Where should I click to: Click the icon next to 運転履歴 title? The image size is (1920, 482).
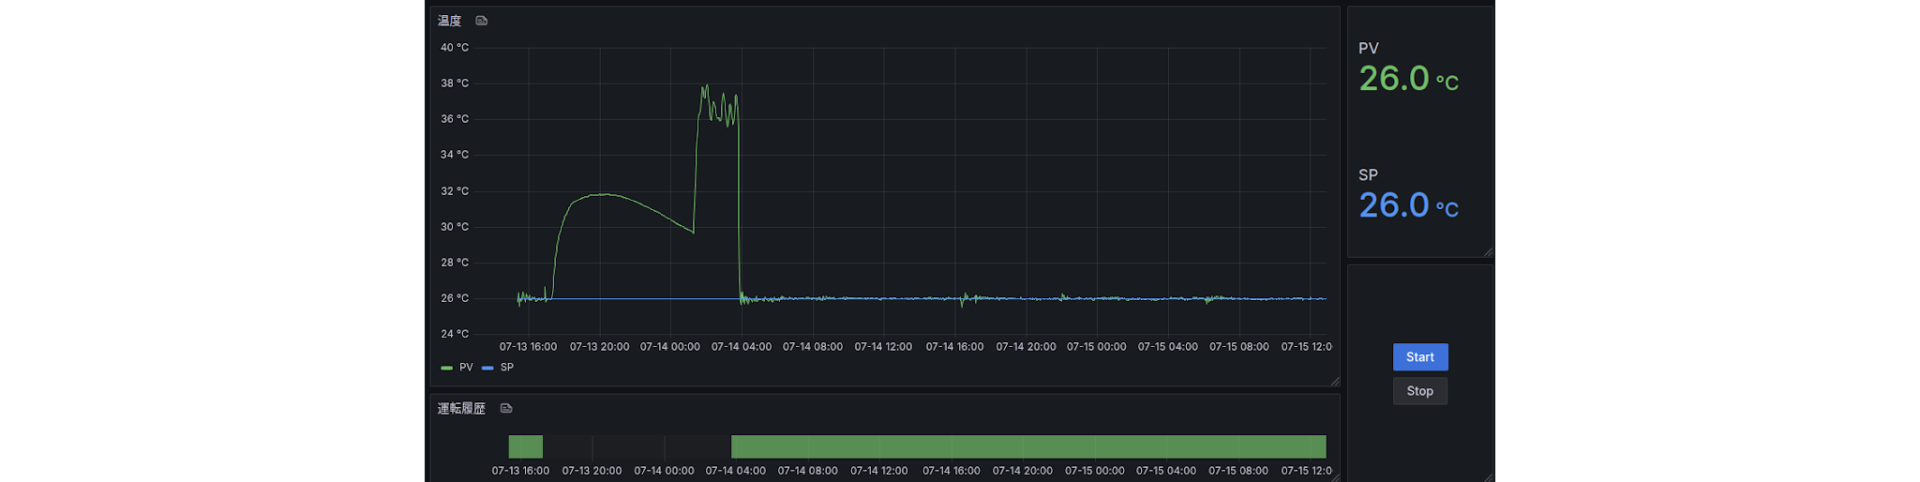(506, 408)
